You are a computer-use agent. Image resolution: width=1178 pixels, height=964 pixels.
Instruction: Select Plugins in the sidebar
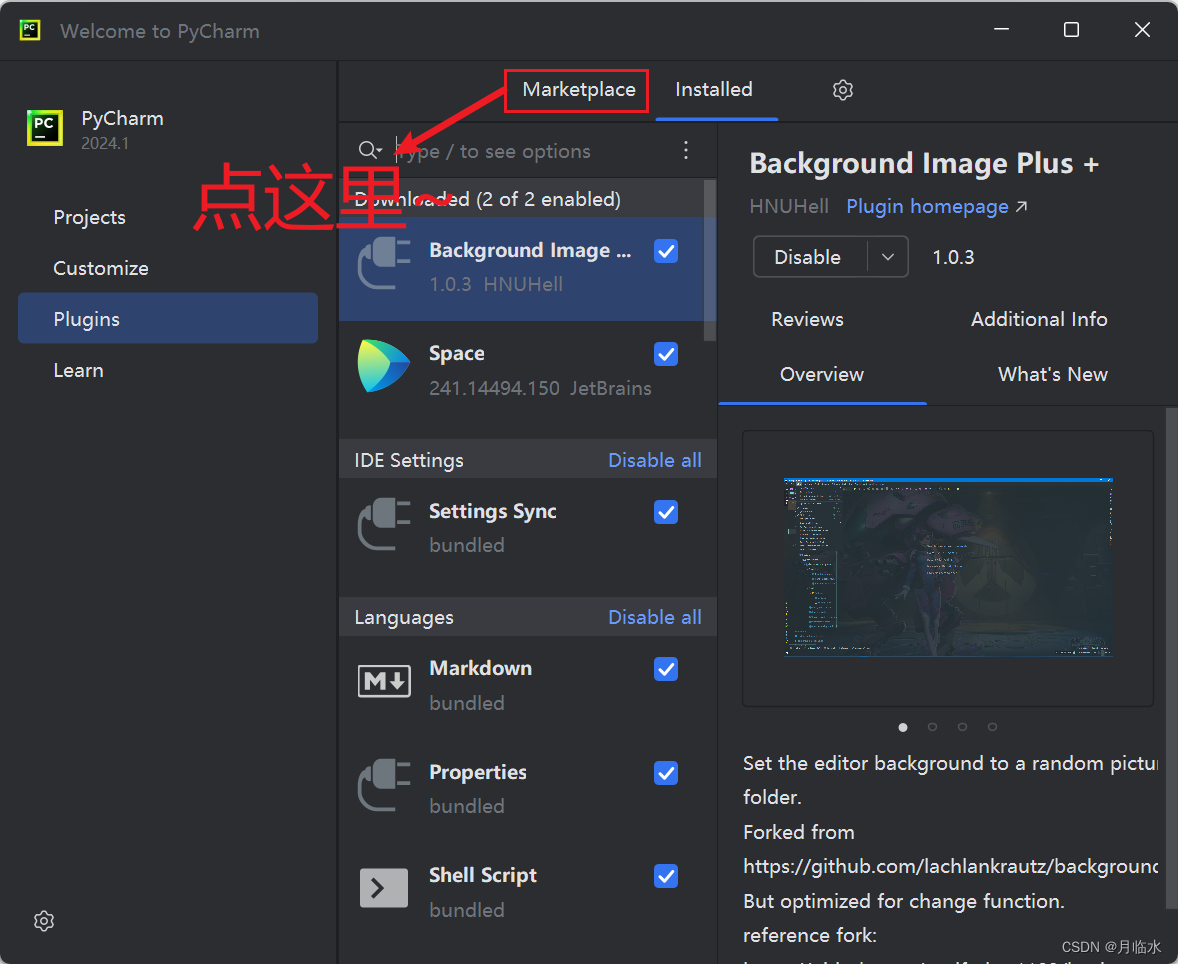click(168, 319)
